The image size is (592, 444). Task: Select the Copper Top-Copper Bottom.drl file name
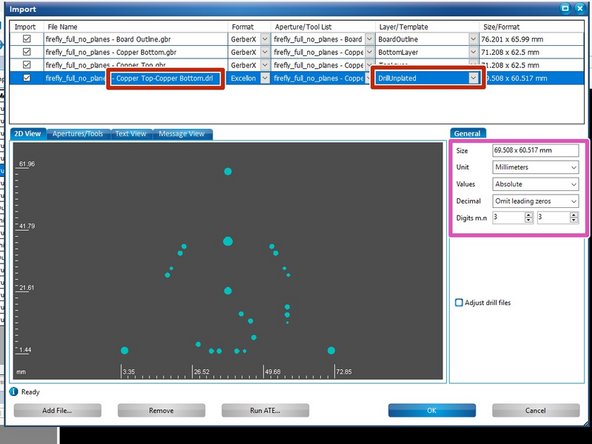(129, 78)
